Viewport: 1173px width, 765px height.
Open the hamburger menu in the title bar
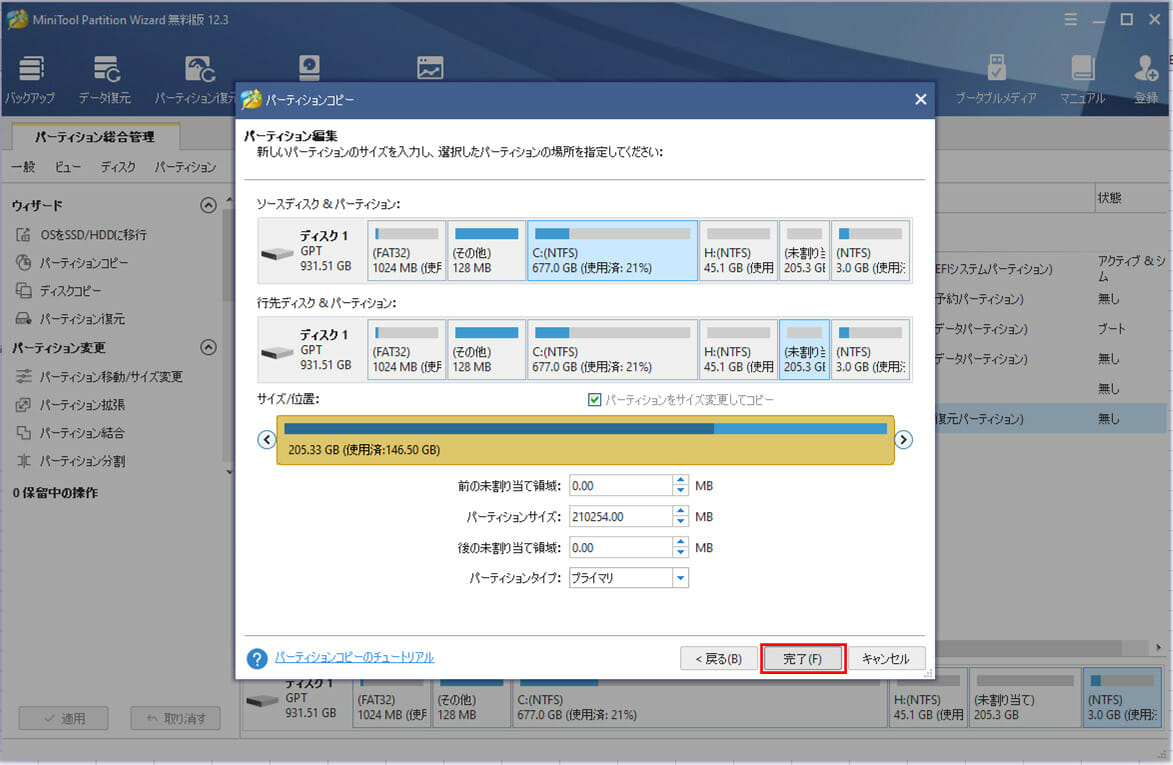click(1071, 19)
